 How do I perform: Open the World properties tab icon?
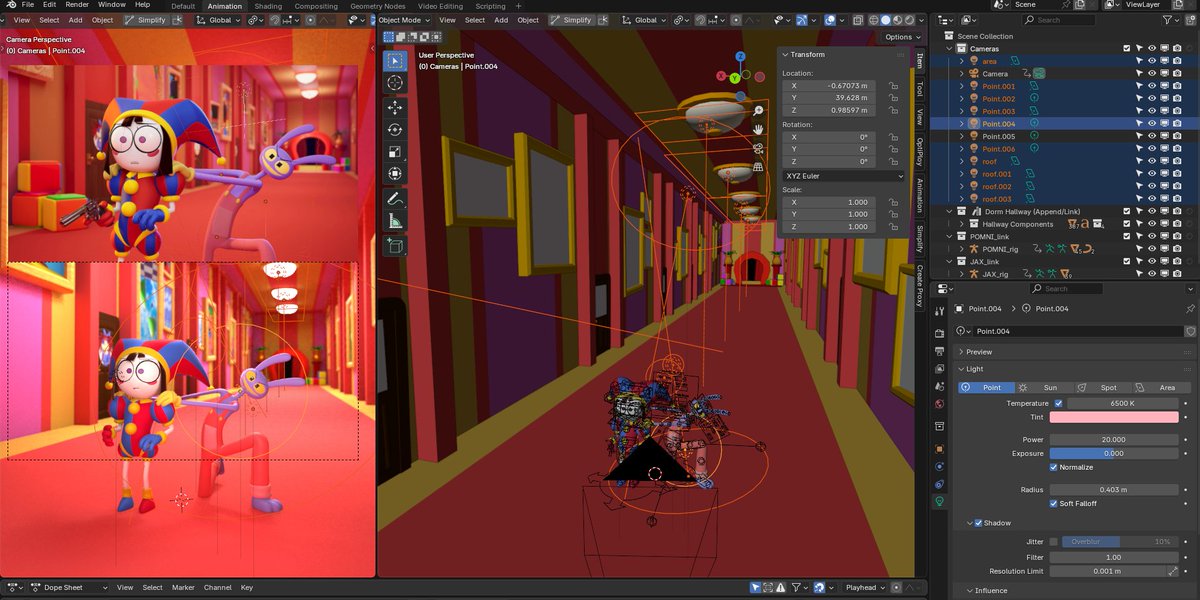940,404
